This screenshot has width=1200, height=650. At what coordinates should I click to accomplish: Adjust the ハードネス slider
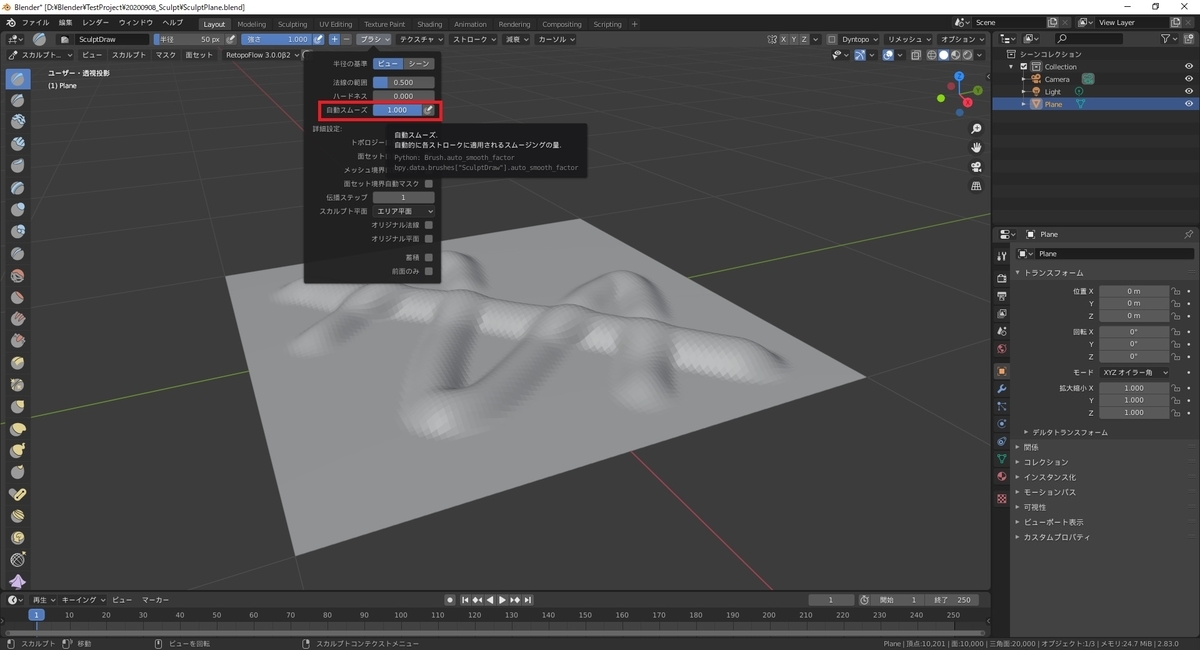click(404, 96)
